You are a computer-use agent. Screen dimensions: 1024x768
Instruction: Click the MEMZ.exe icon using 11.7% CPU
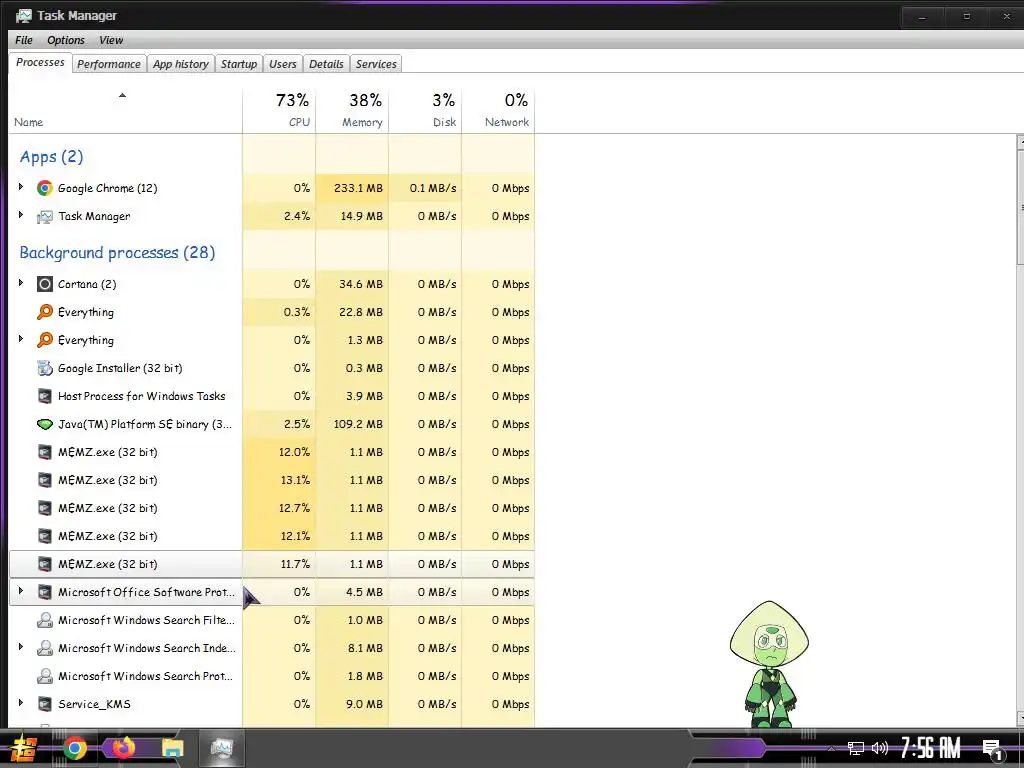point(44,564)
